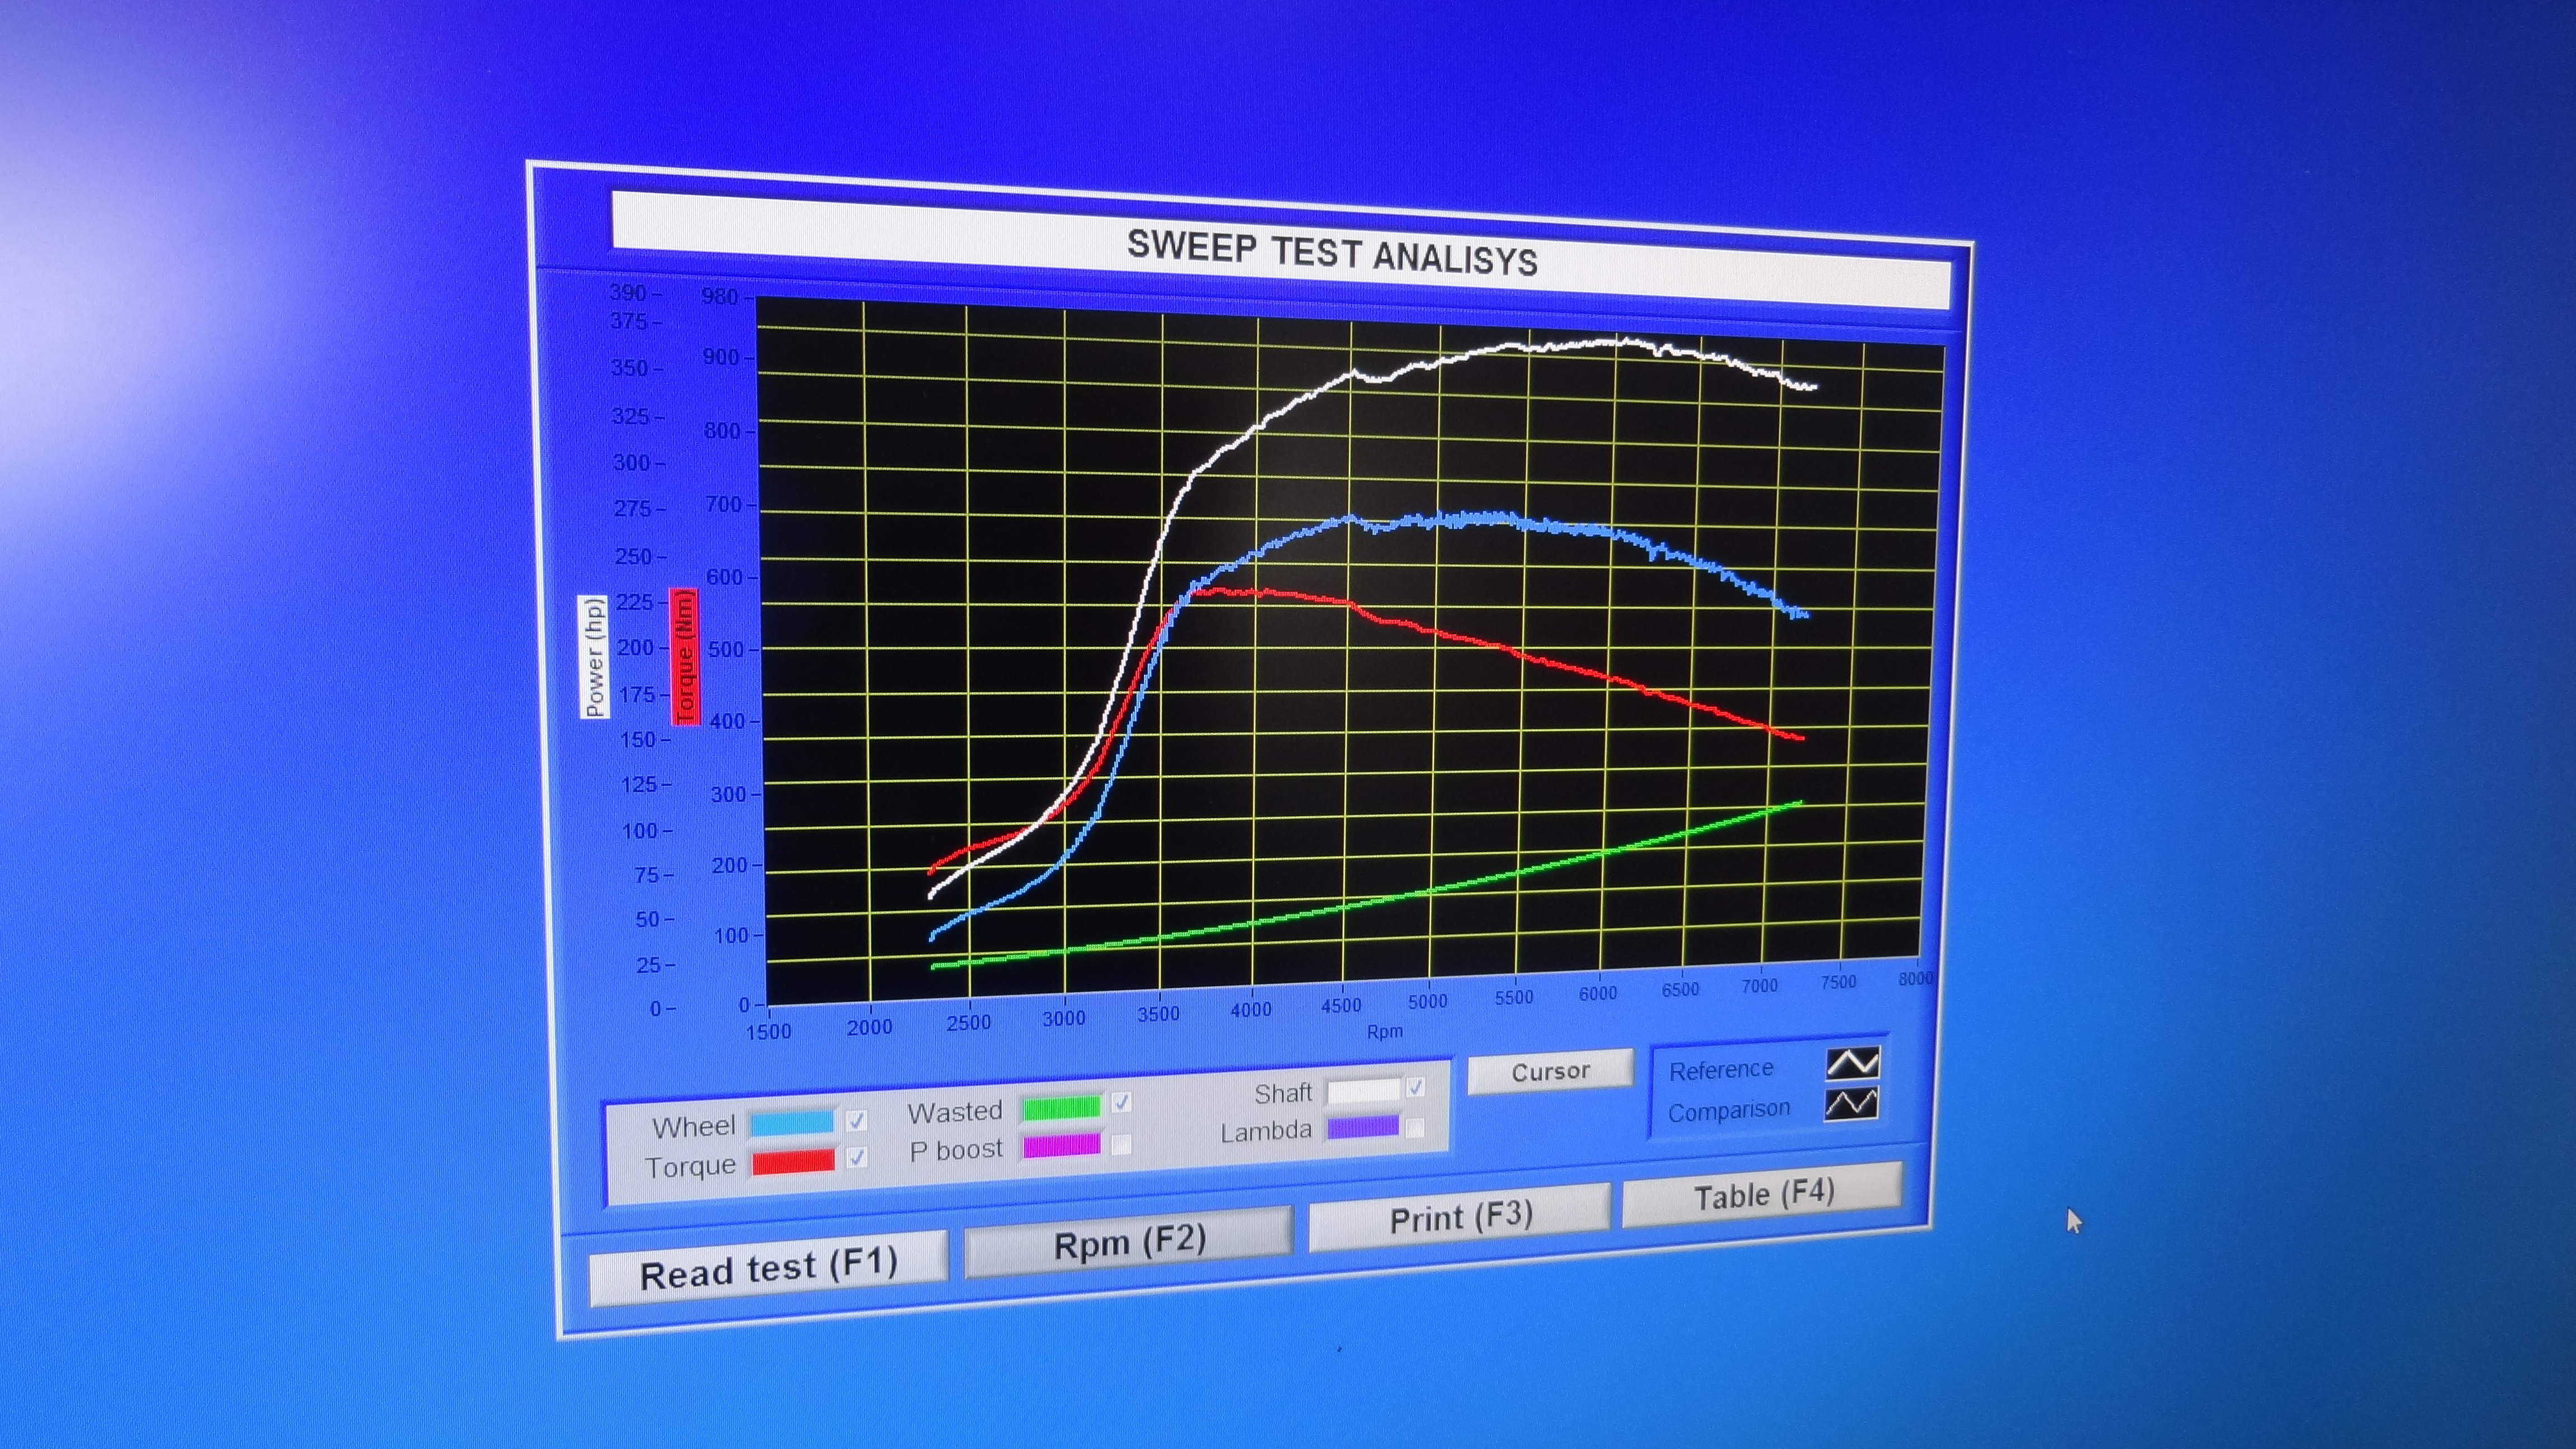Toggle the Wheel curve checkbox
Screen dimensions: 2576x1449
coord(856,1120)
